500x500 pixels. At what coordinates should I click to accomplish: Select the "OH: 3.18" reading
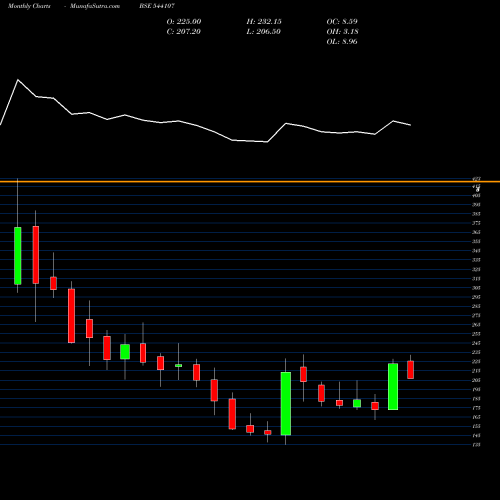342,32
